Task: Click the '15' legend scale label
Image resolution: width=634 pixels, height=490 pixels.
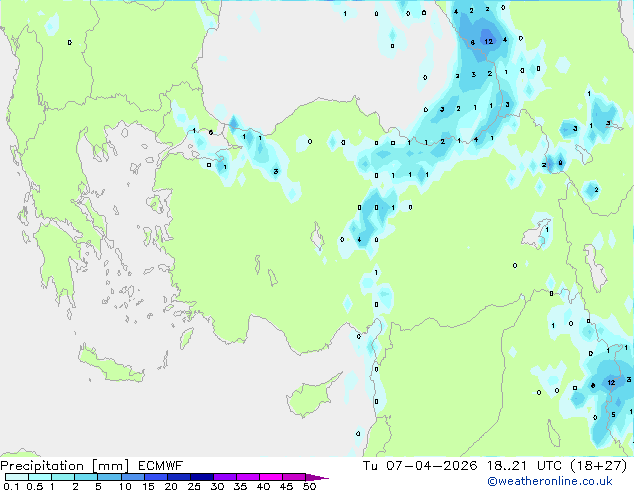Action: [x=148, y=486]
